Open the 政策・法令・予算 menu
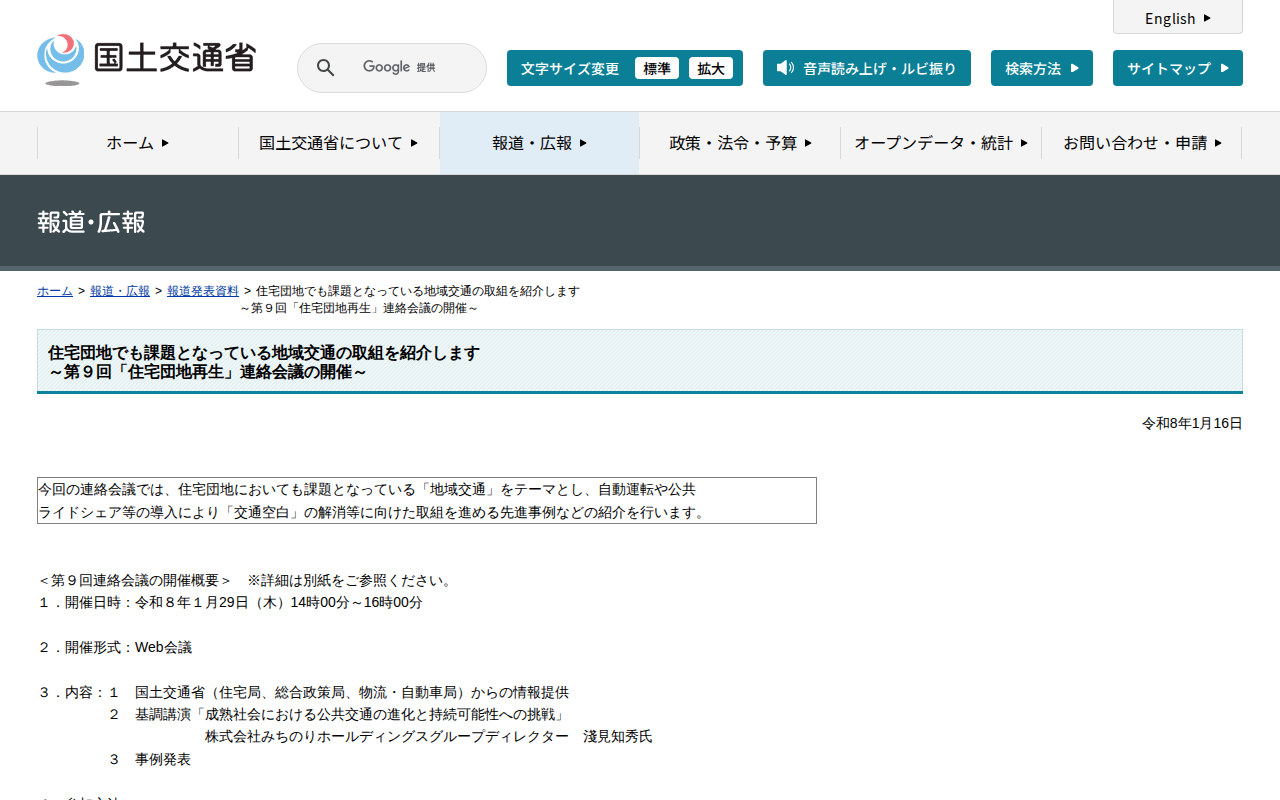1280x800 pixels. 740,143
